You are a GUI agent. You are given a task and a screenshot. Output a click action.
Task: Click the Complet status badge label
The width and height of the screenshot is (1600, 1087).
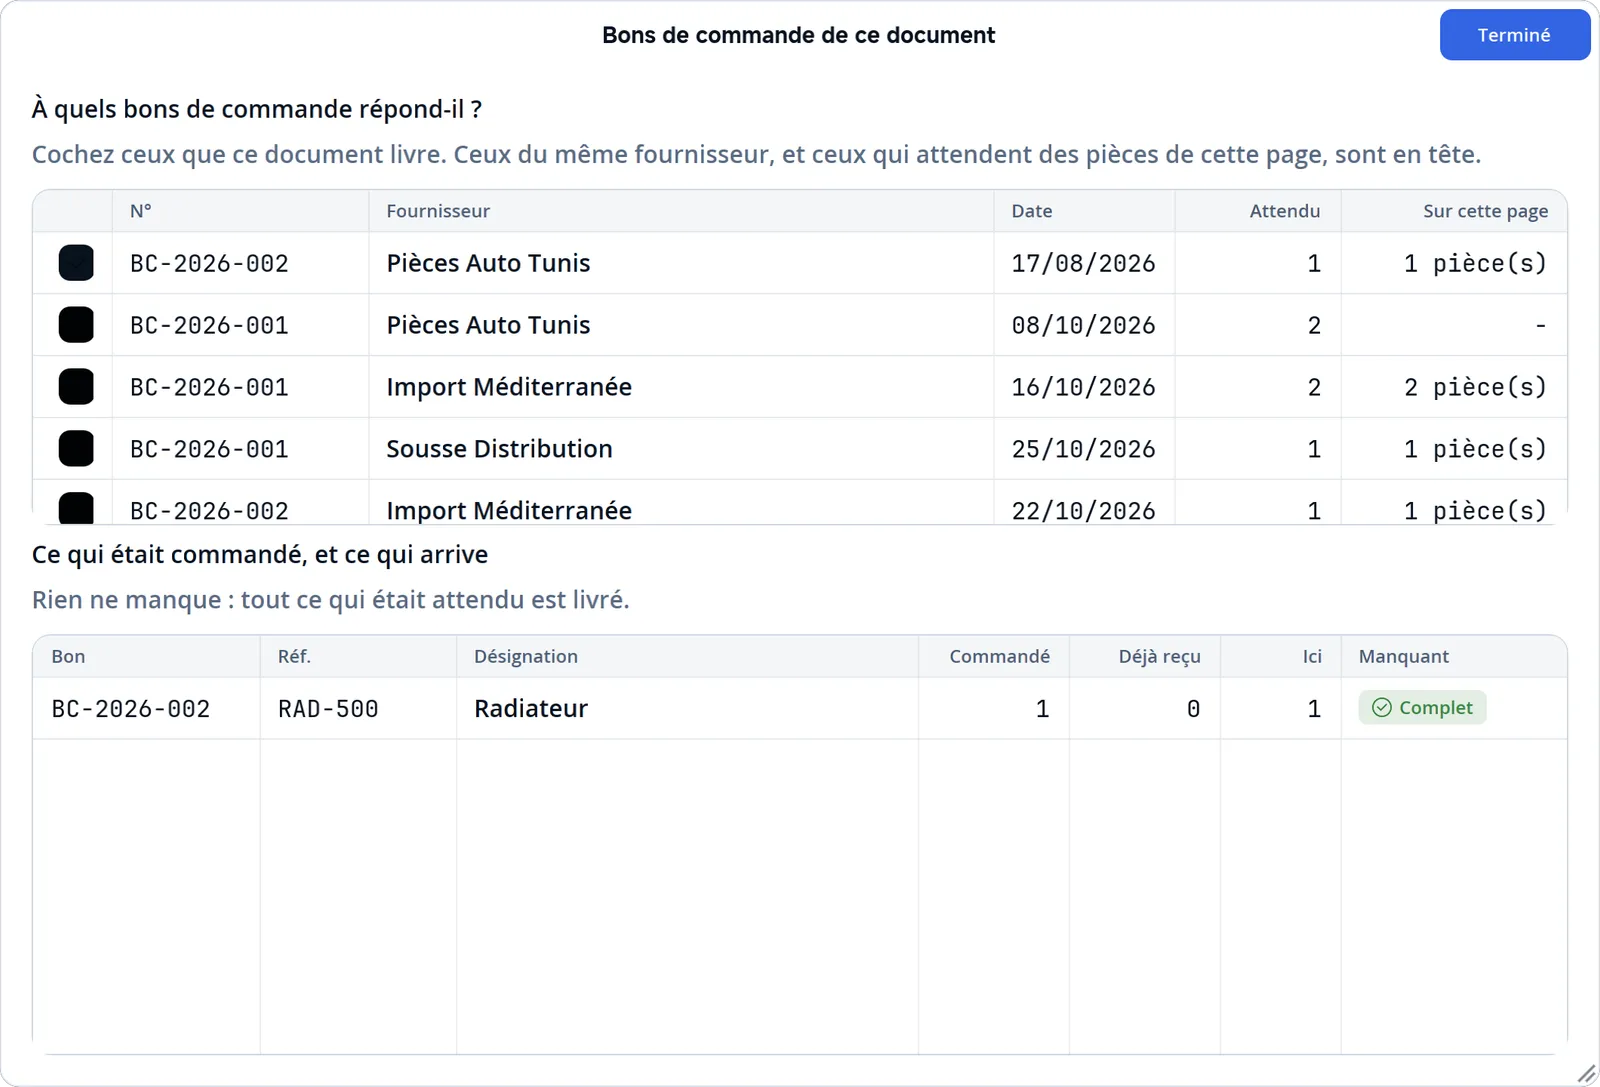[x=1435, y=708]
